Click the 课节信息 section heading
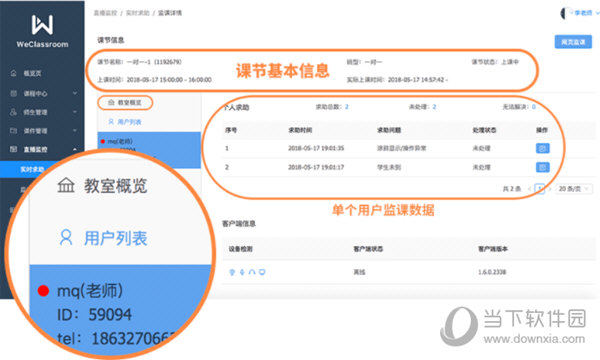Image resolution: width=600 pixels, height=360 pixels. pyautogui.click(x=111, y=40)
